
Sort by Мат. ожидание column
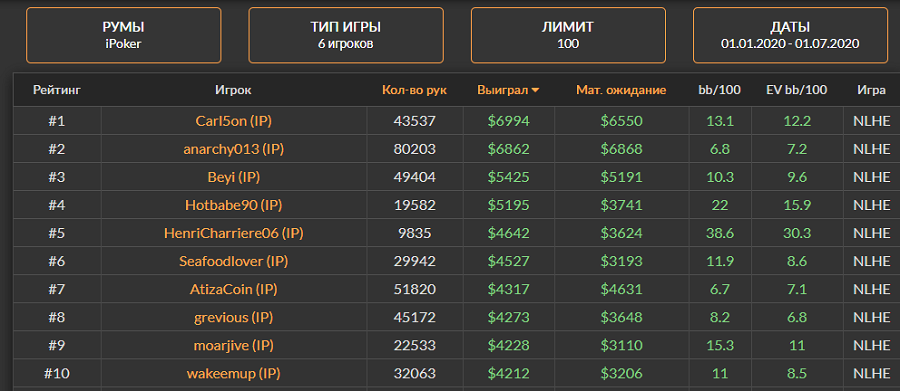tap(622, 90)
